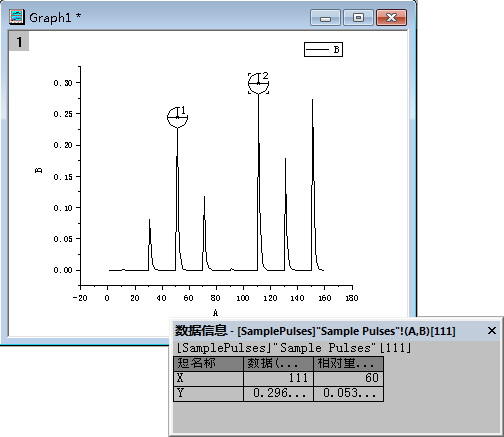
Task: Select the X axis title A
Action: [215, 313]
